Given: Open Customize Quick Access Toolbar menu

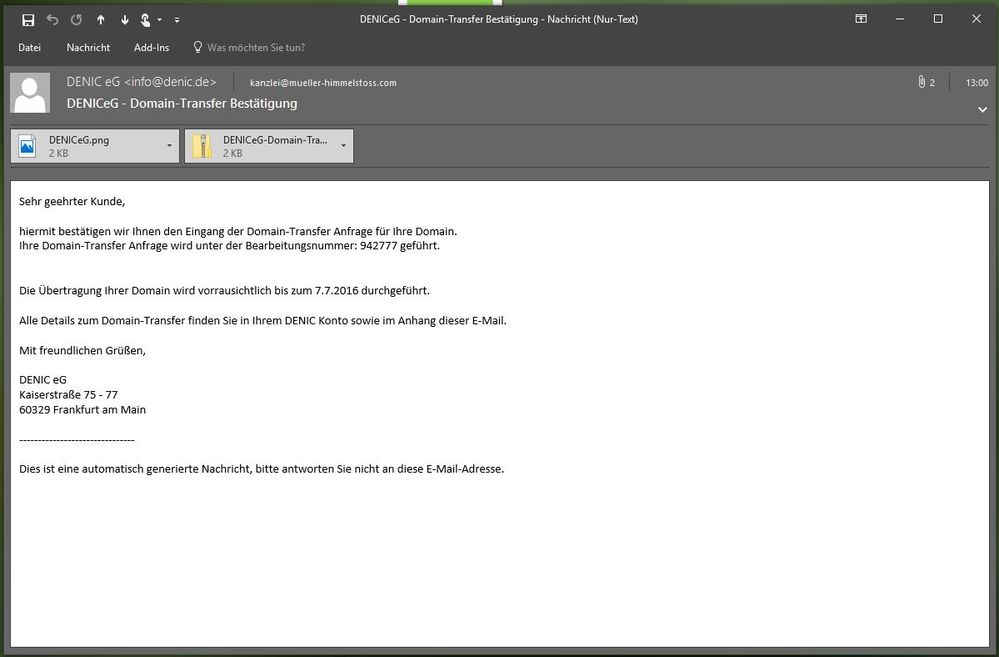Looking at the screenshot, I should 177,20.
